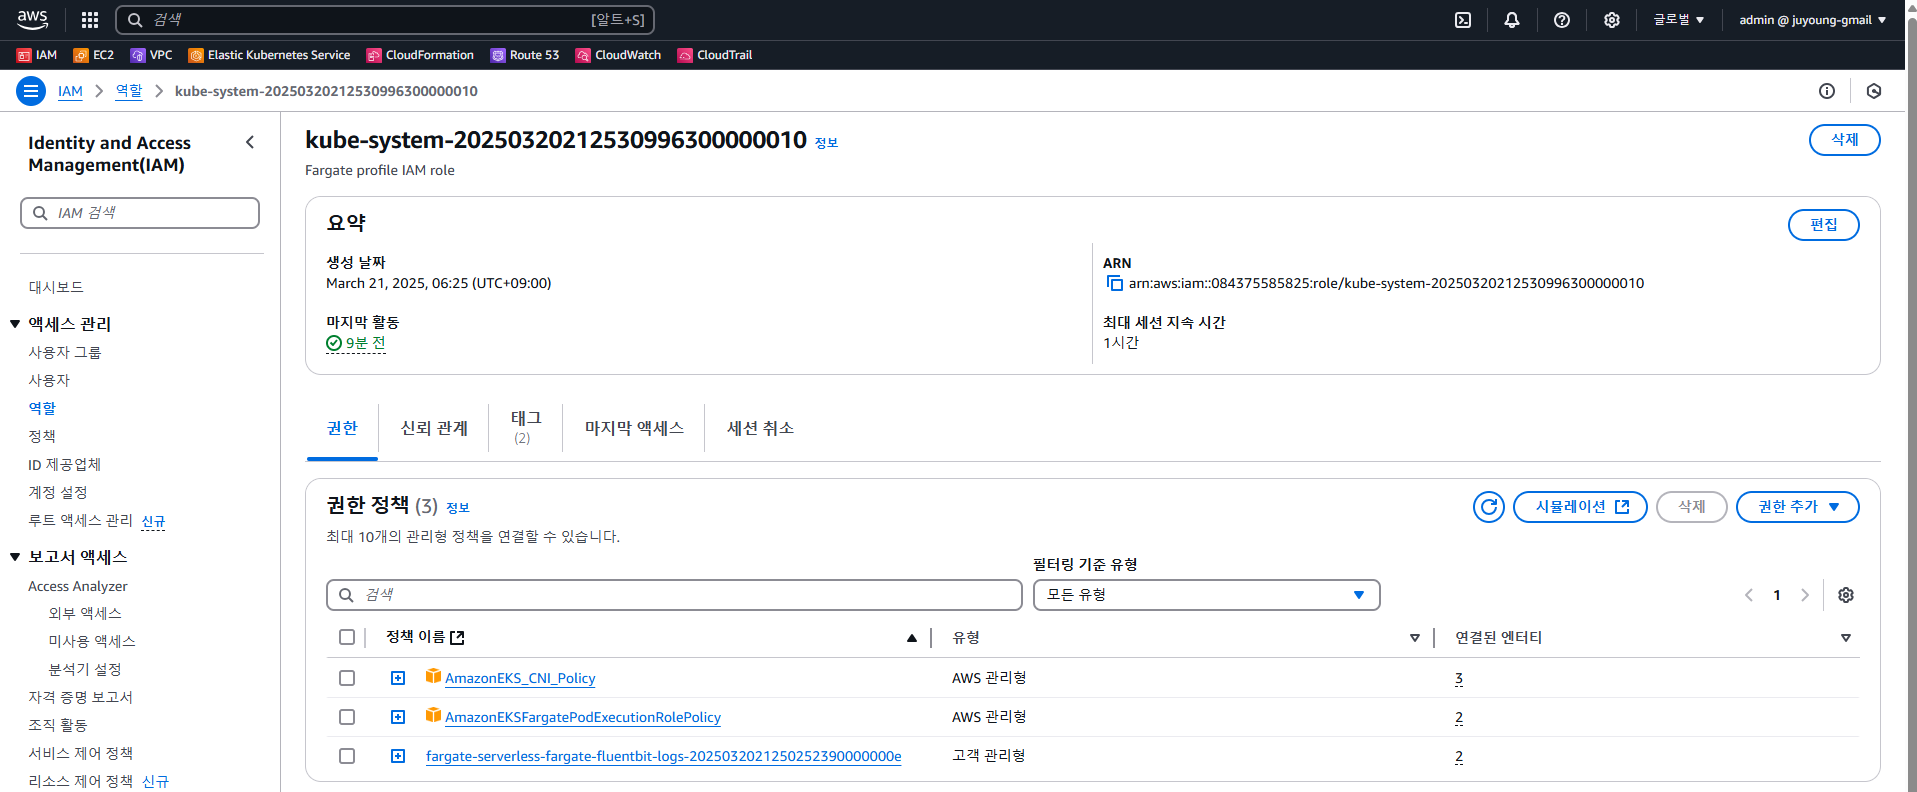
Task: Check the AmazonEKS_CNI_Policy row
Action: 347,678
